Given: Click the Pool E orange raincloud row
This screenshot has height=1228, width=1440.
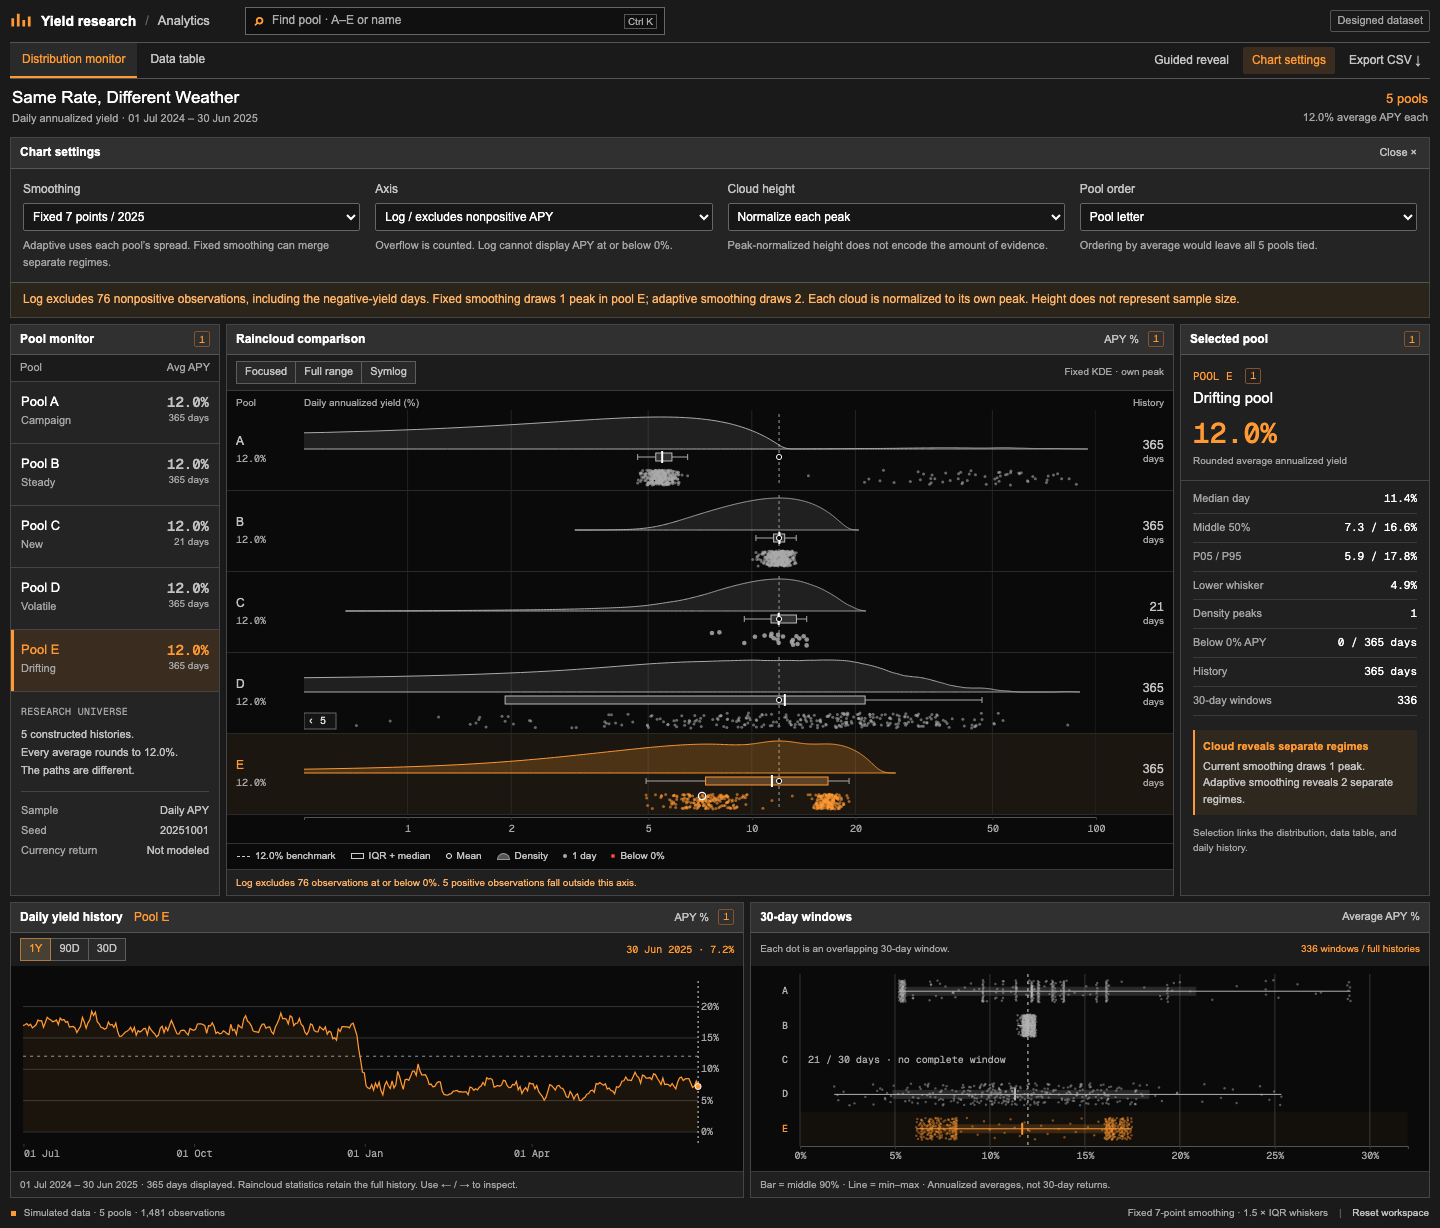Looking at the screenshot, I should click(x=700, y=774).
